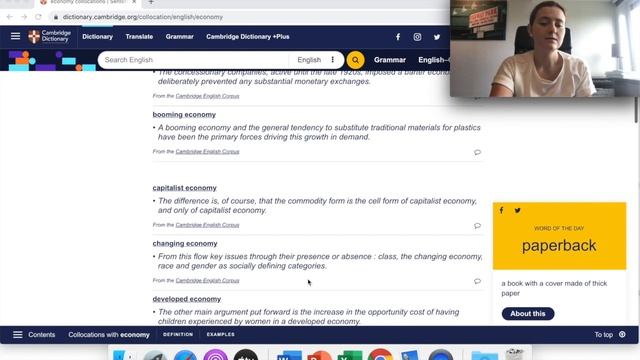Open Cambridge Dictionary Facebook page icon
Image resolution: width=640 pixels, height=360 pixels.
pos(398,37)
